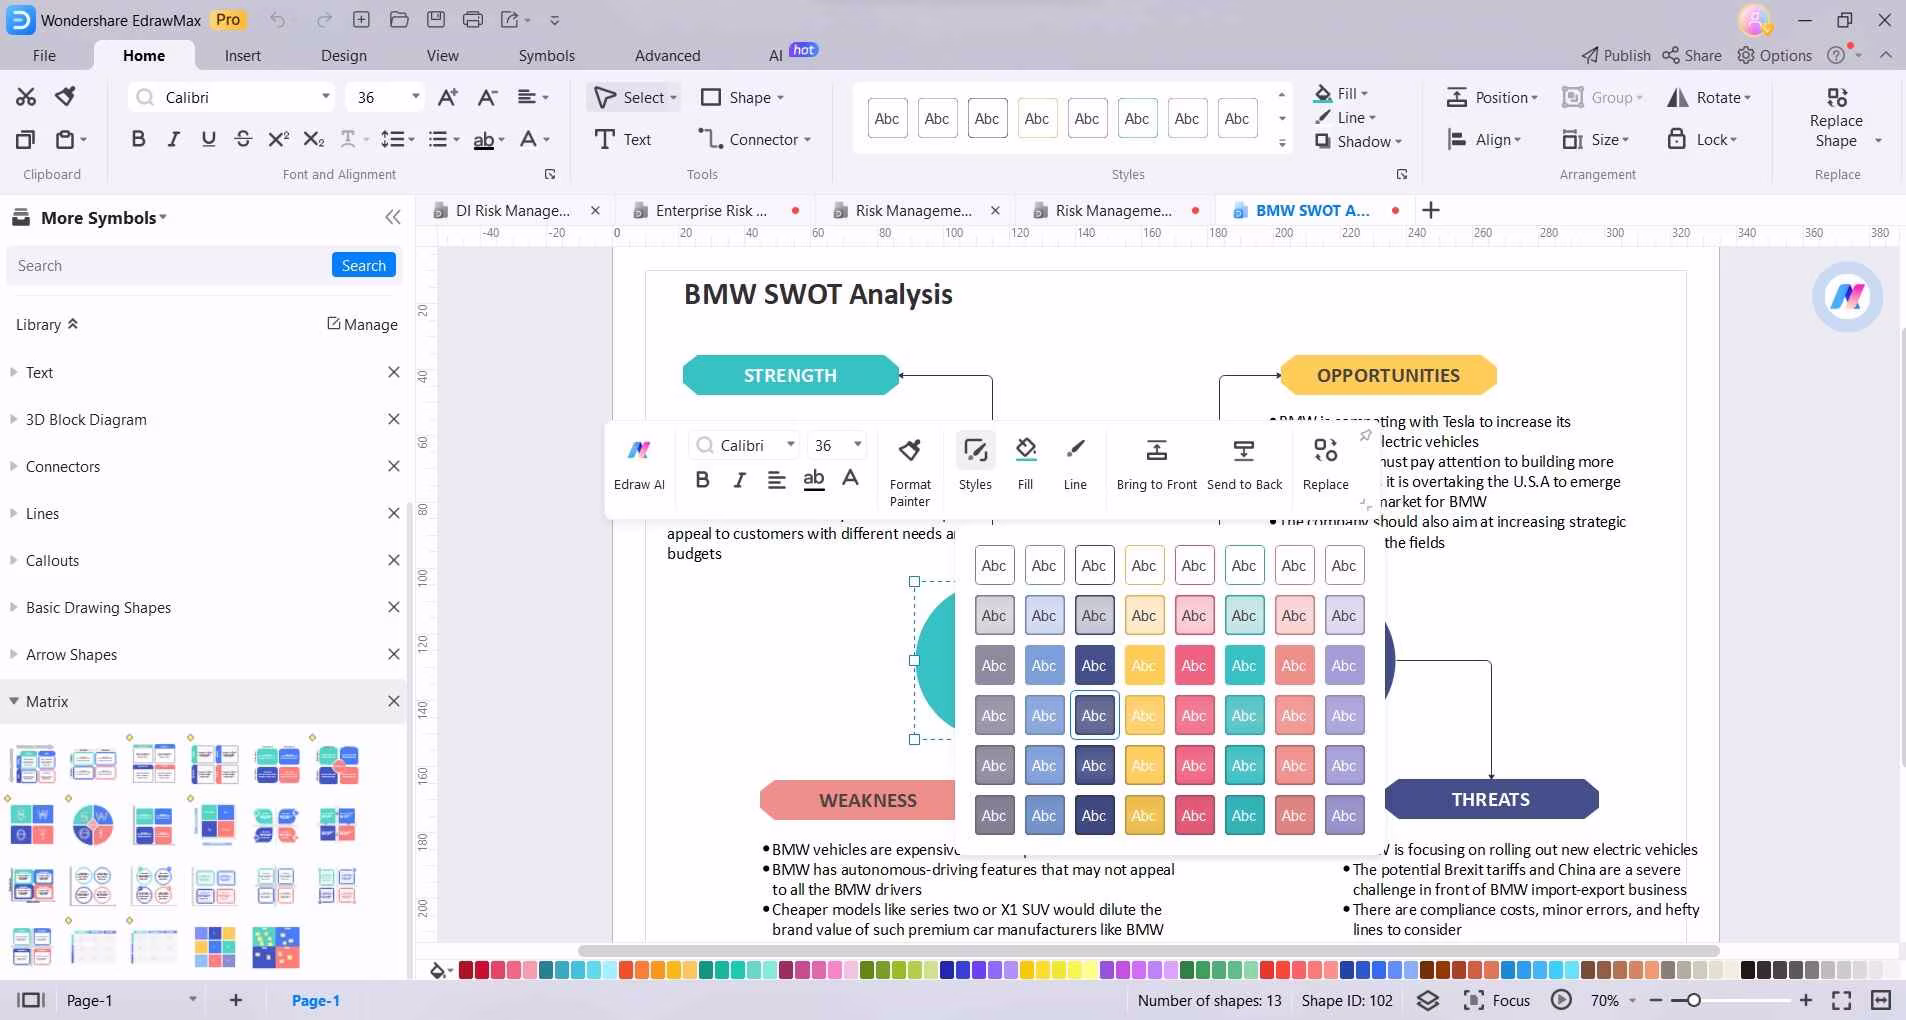The image size is (1906, 1020).
Task: Expand the 3D Block Diagram library
Action: [x=13, y=419]
